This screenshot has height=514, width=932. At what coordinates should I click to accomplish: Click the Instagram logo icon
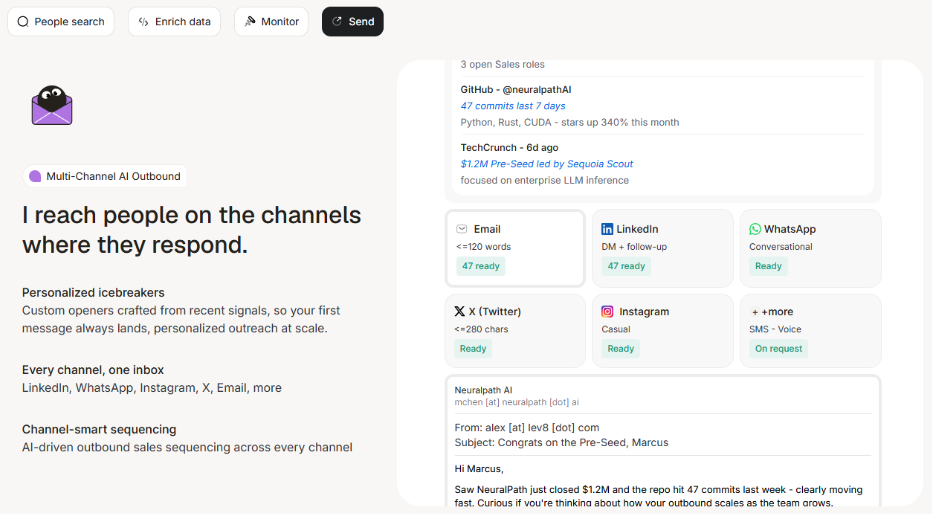tap(607, 311)
